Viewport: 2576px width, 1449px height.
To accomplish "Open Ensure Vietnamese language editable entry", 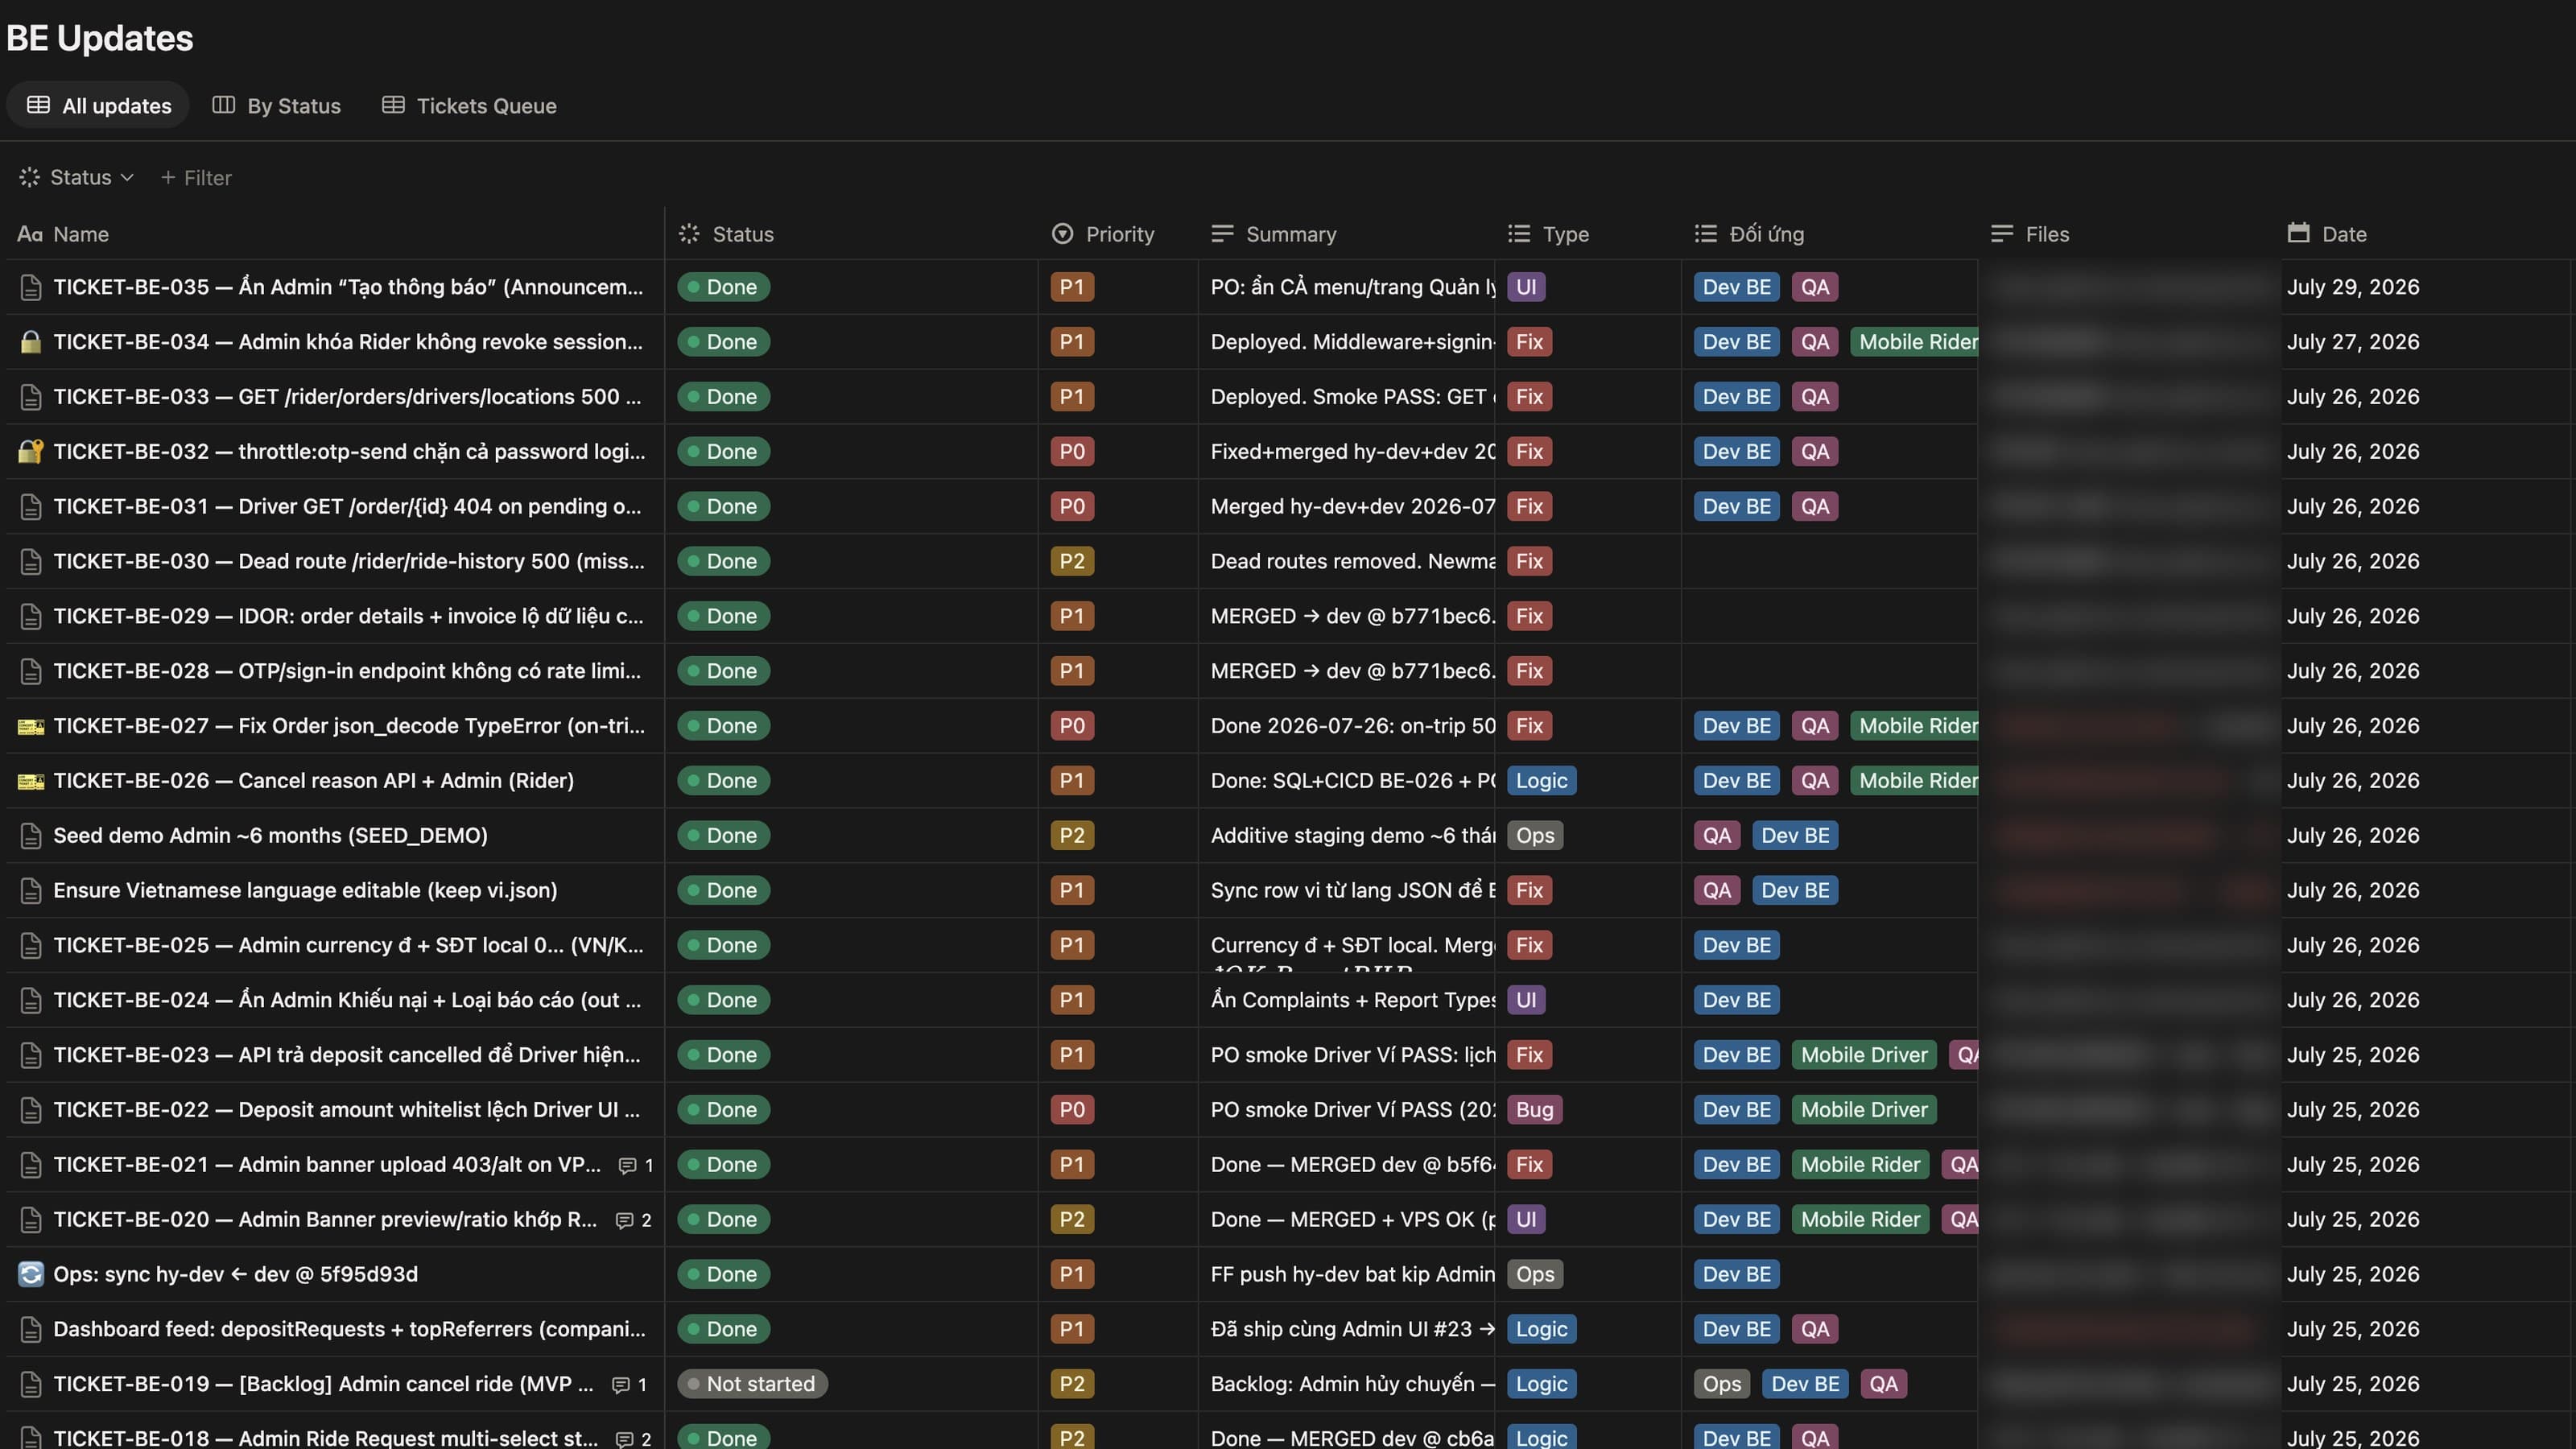I will point(305,890).
